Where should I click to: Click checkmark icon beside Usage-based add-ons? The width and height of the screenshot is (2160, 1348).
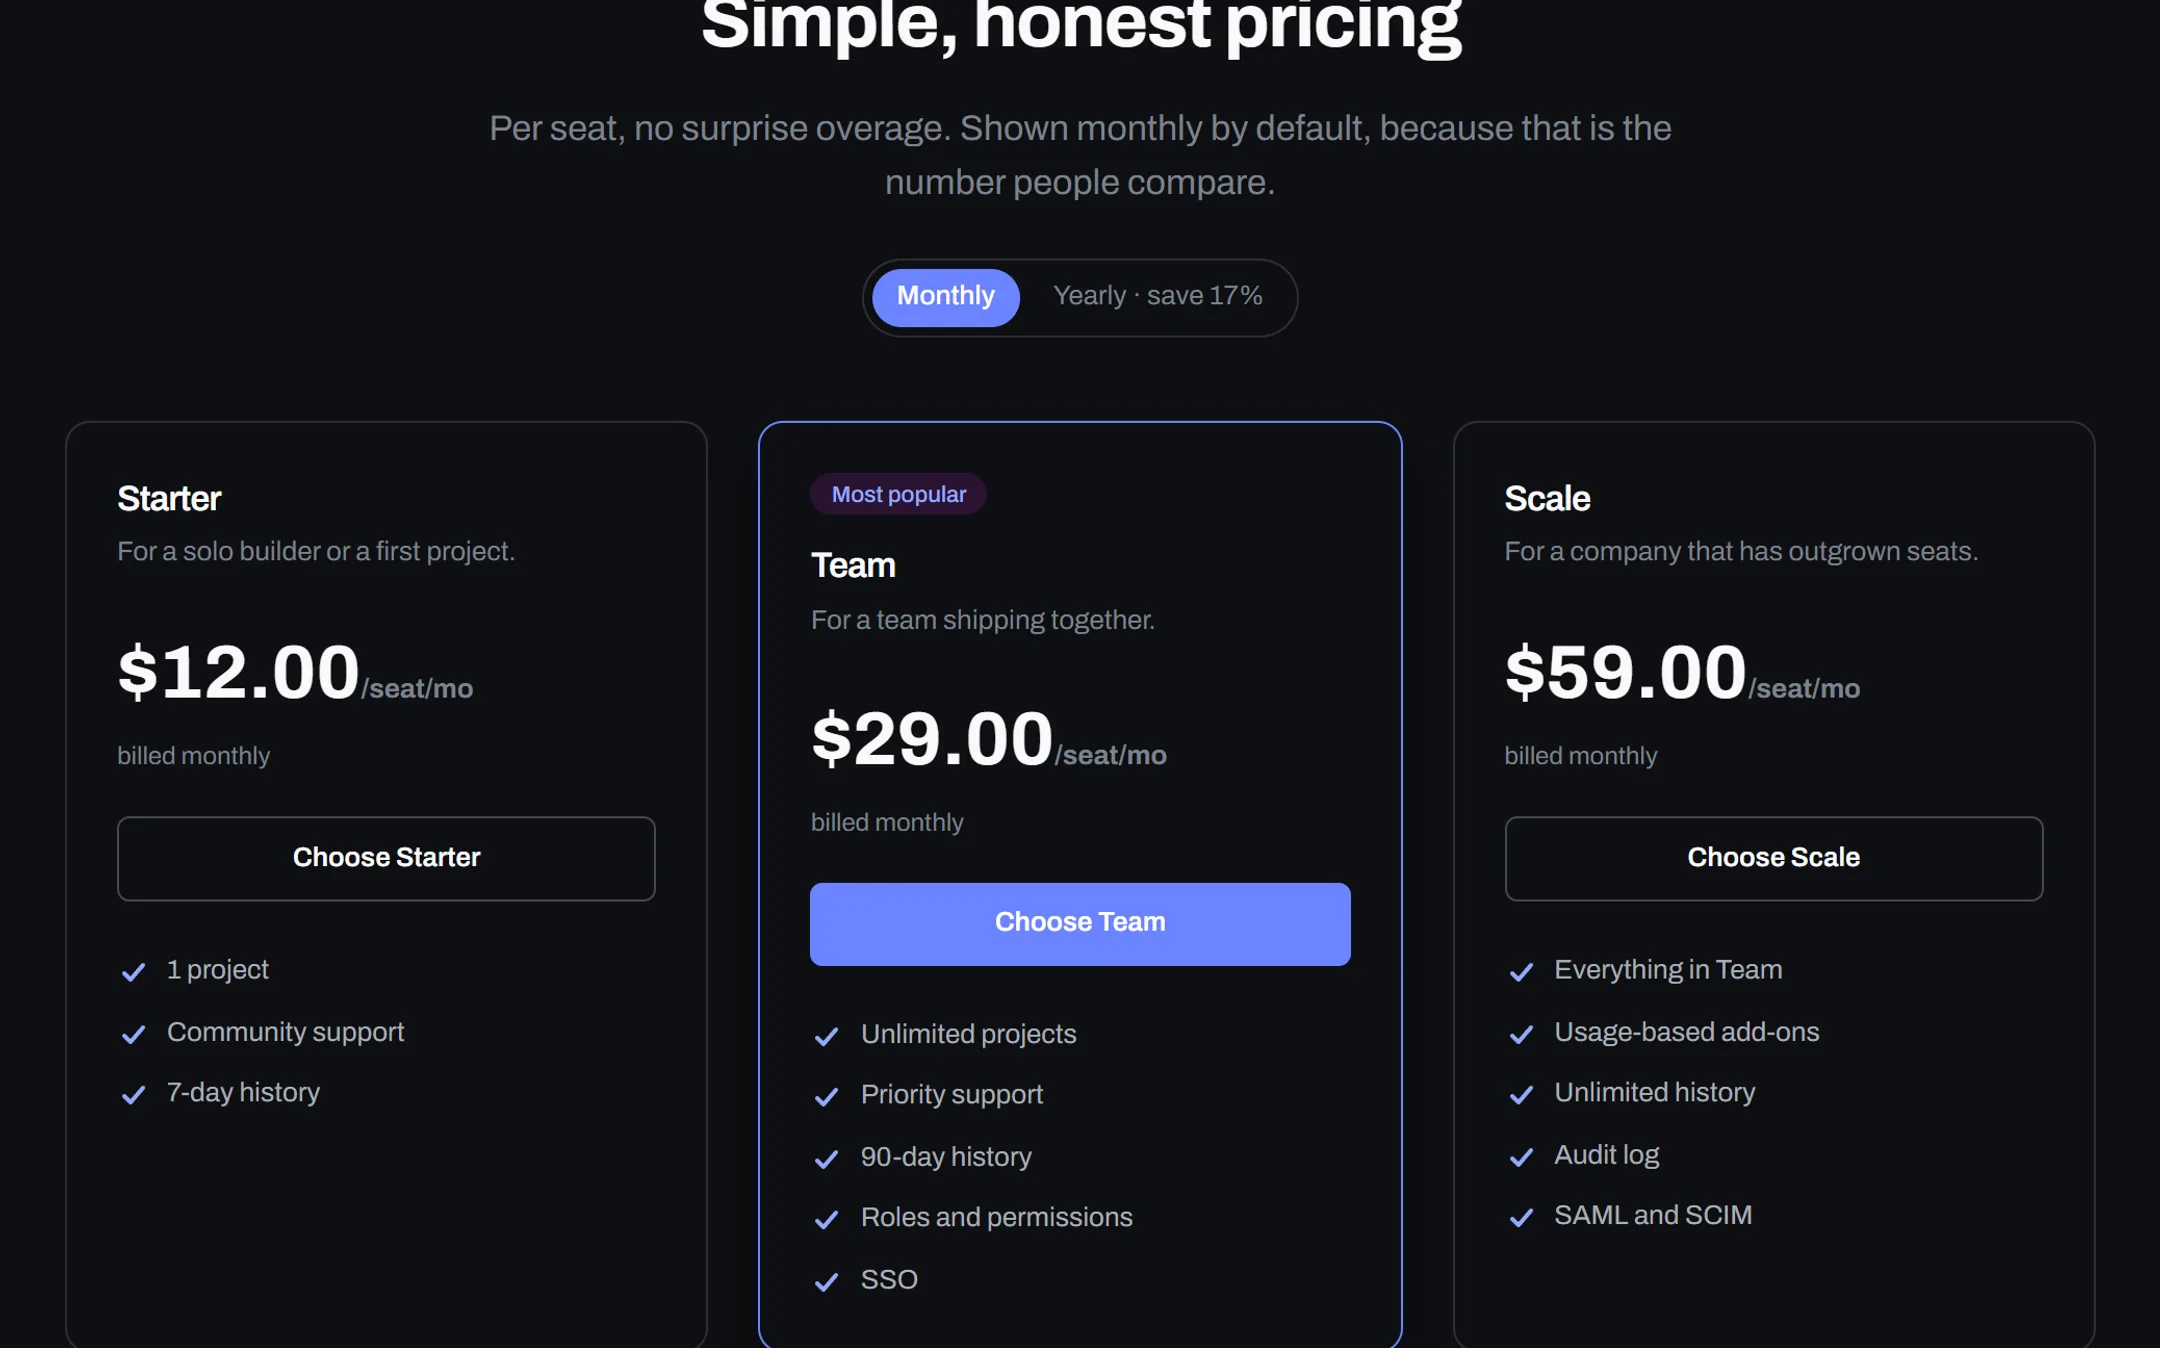(1521, 1033)
